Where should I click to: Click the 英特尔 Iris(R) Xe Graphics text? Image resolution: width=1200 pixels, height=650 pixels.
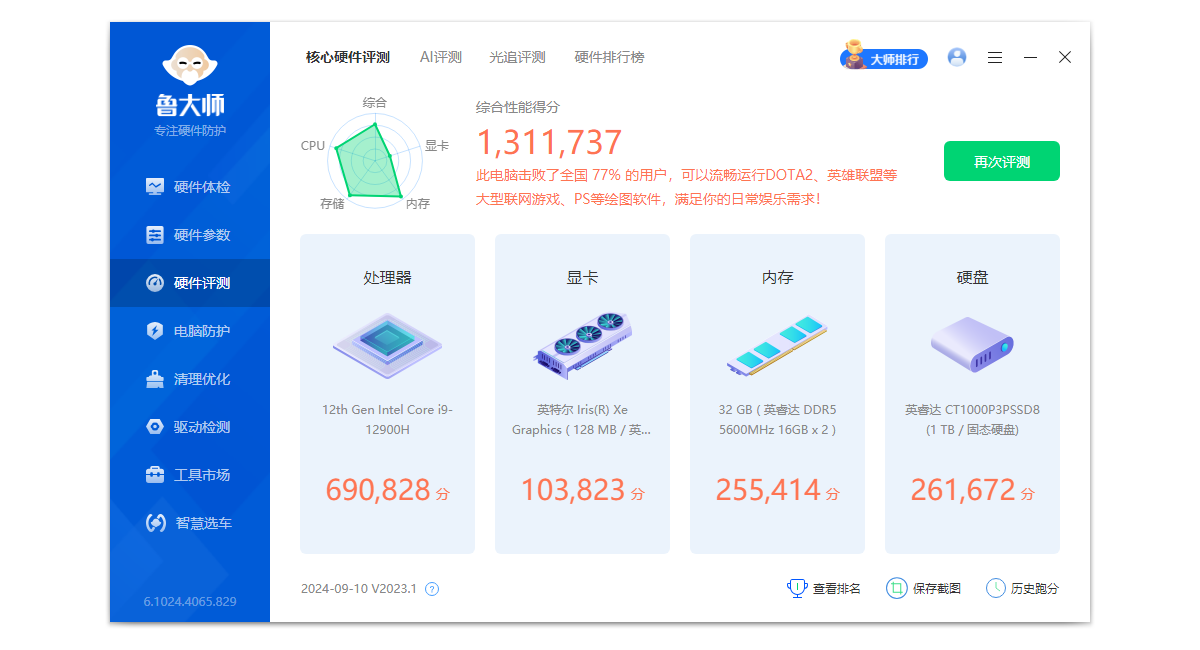[582, 420]
